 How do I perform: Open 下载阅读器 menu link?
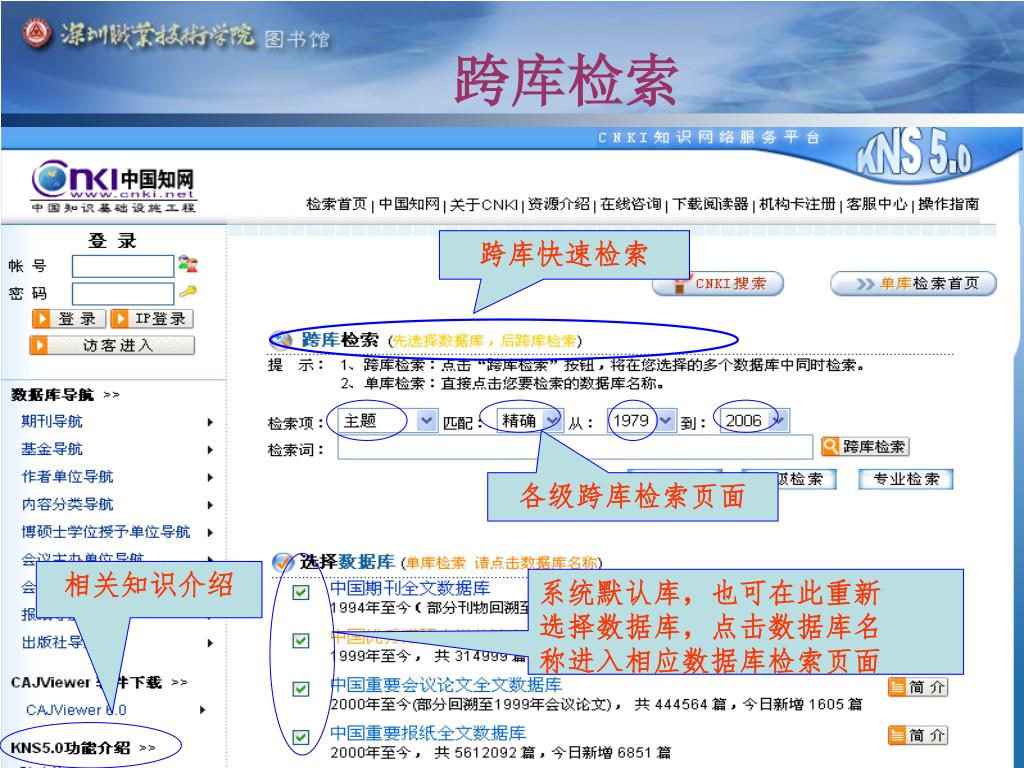[711, 204]
